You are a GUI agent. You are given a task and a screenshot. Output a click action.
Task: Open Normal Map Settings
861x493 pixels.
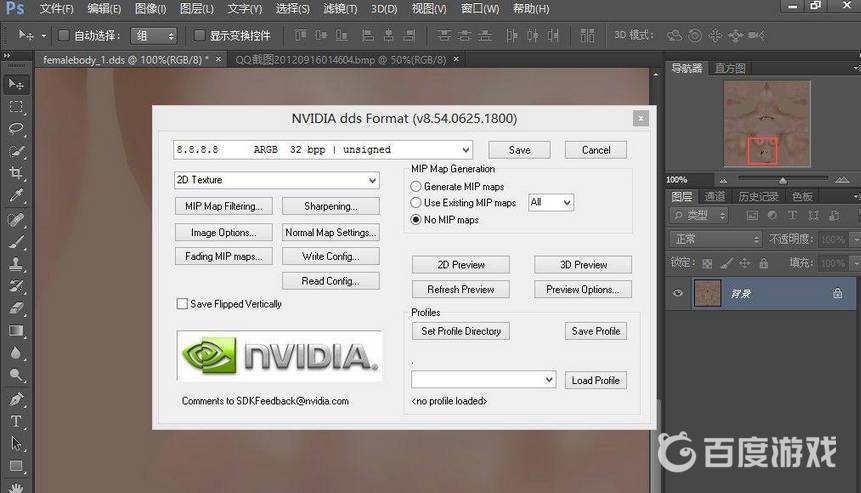(331, 233)
